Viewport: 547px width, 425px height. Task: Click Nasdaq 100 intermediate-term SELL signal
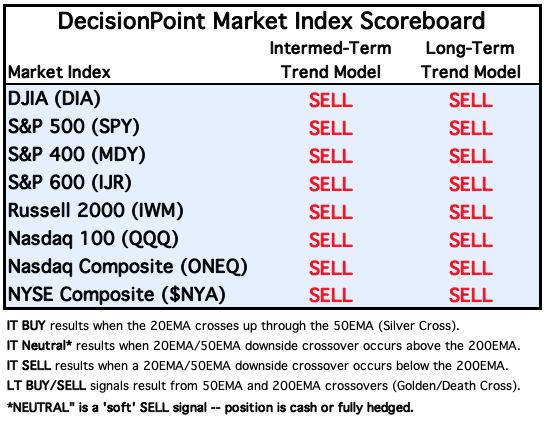click(331, 240)
